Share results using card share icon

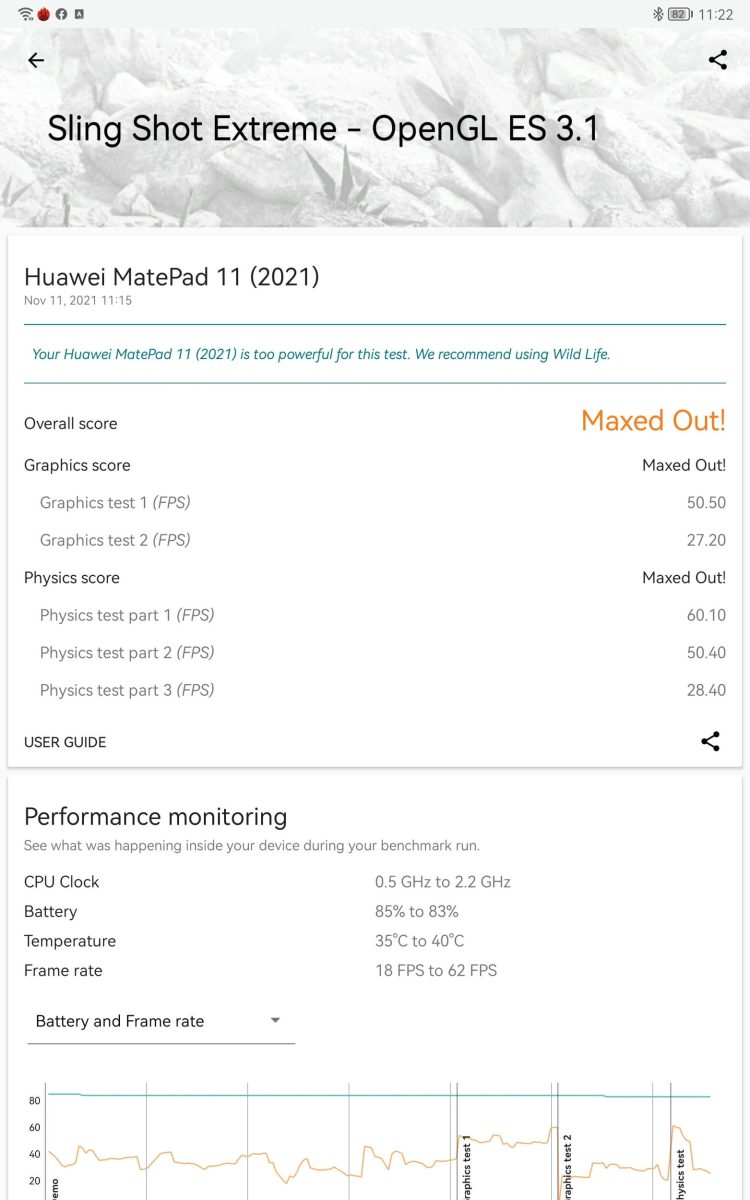pyautogui.click(x=710, y=741)
